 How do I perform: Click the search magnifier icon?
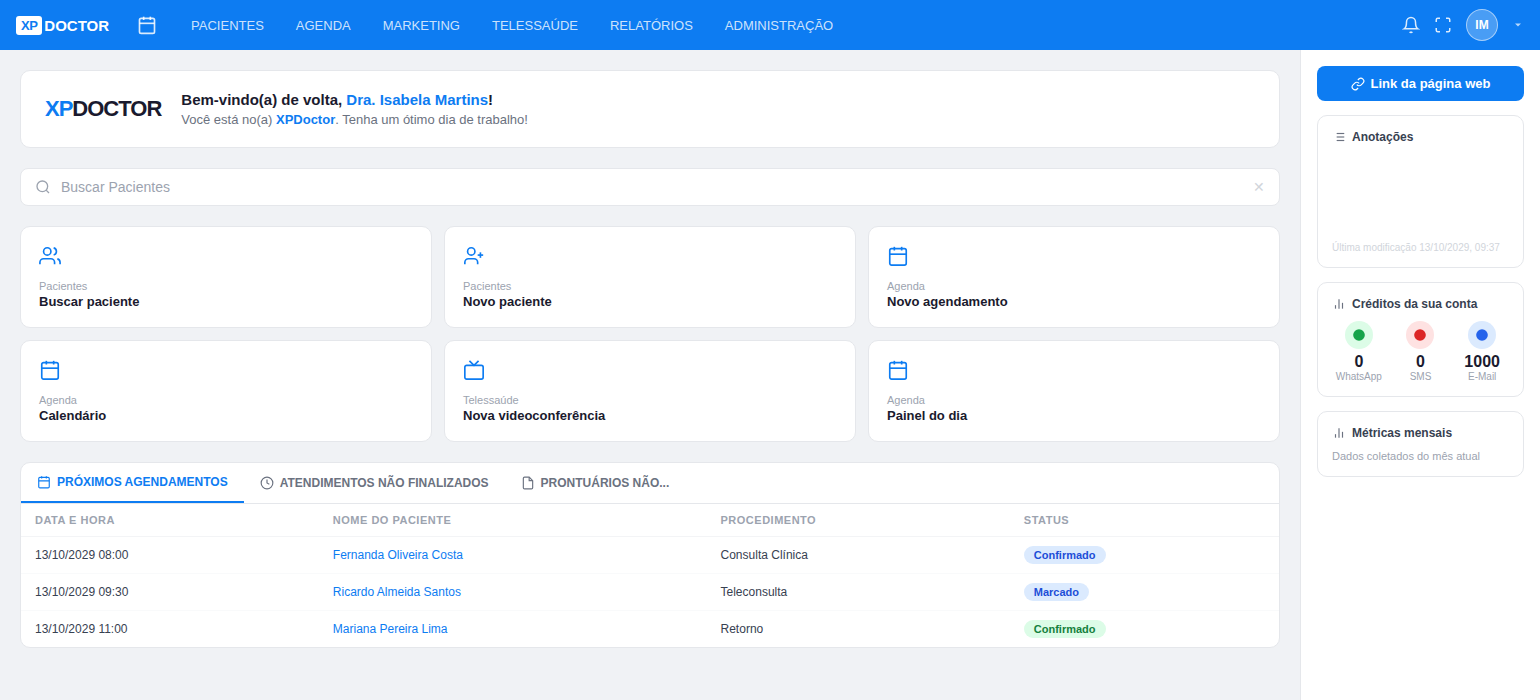(43, 187)
